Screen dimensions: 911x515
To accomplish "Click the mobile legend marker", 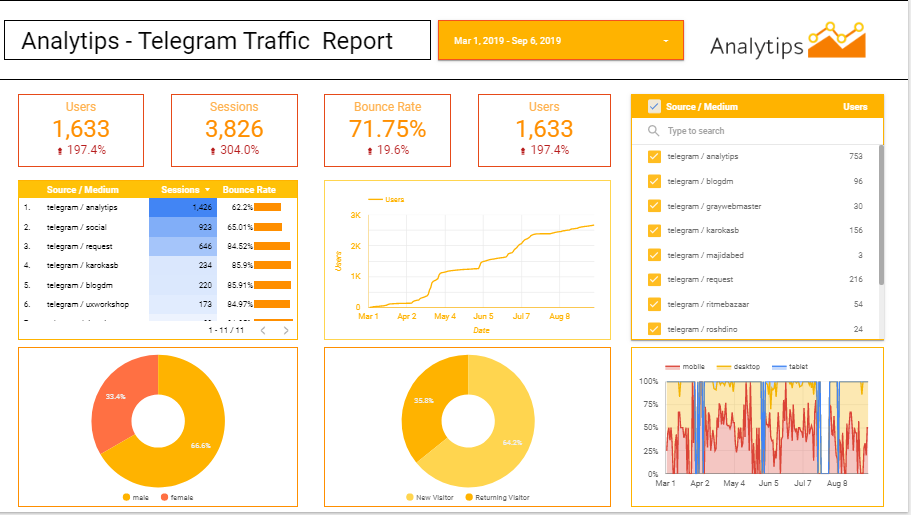I will pos(672,367).
